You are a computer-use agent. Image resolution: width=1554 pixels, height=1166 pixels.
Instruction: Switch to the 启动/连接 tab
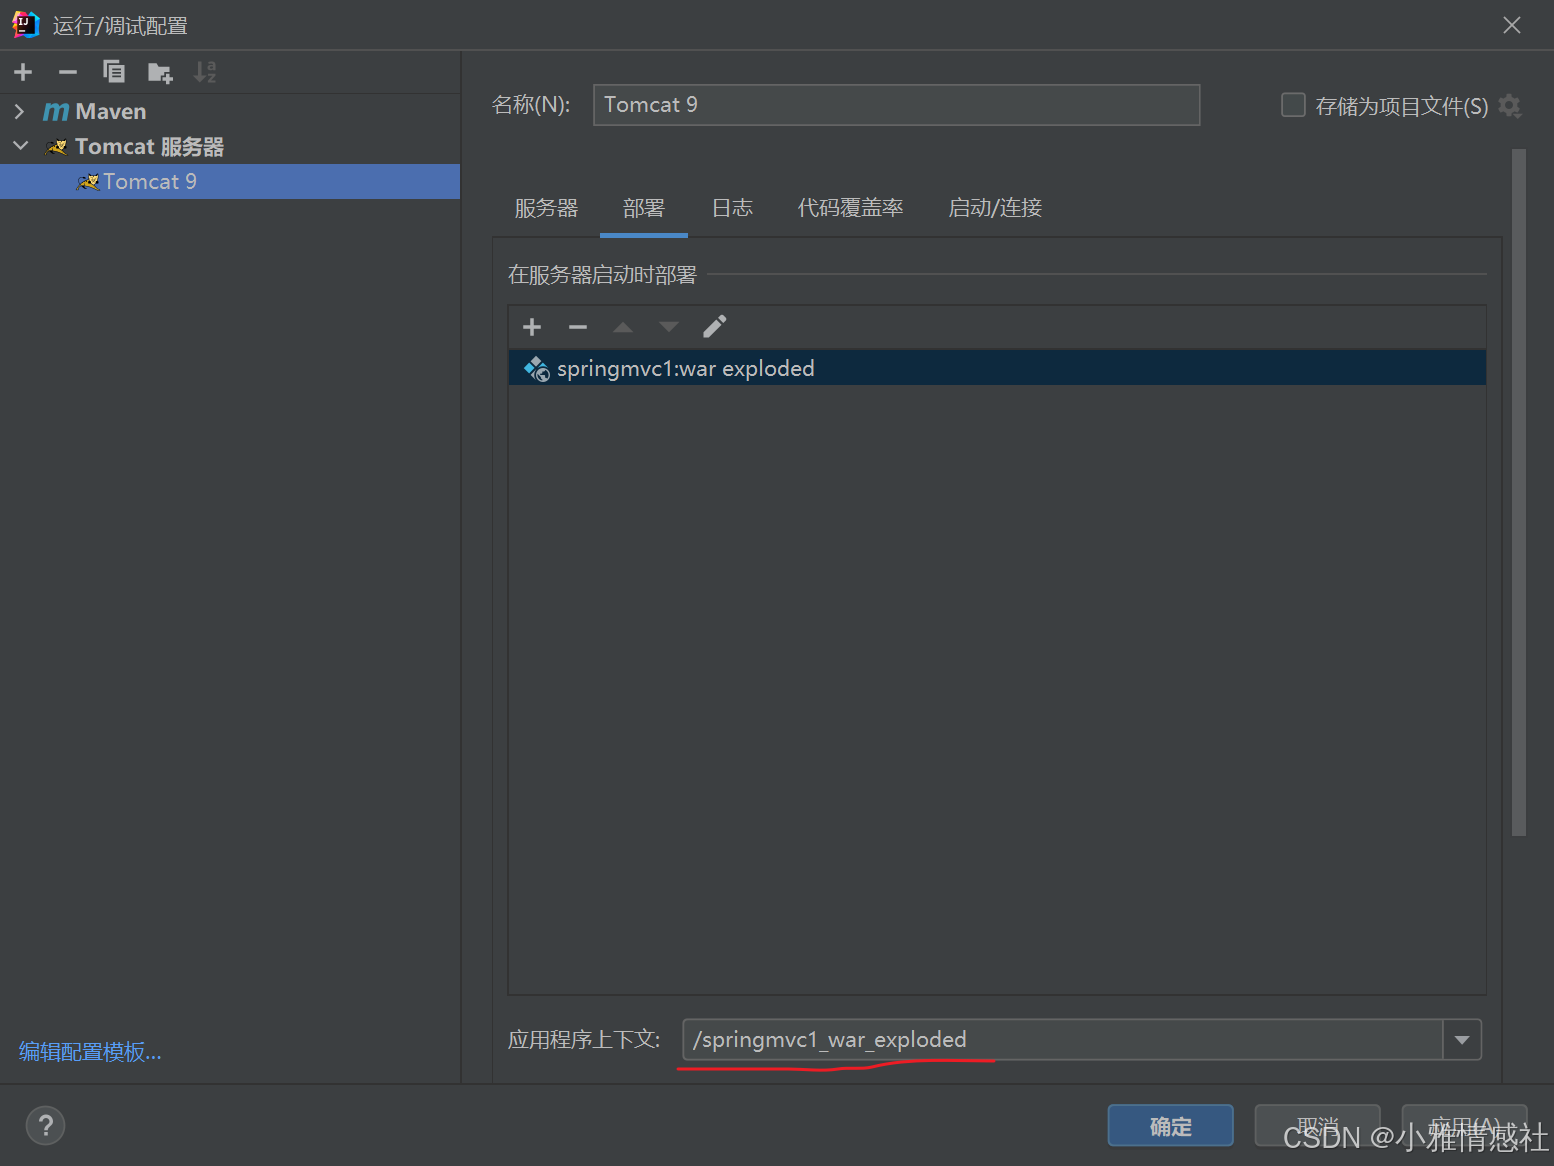pos(995,208)
